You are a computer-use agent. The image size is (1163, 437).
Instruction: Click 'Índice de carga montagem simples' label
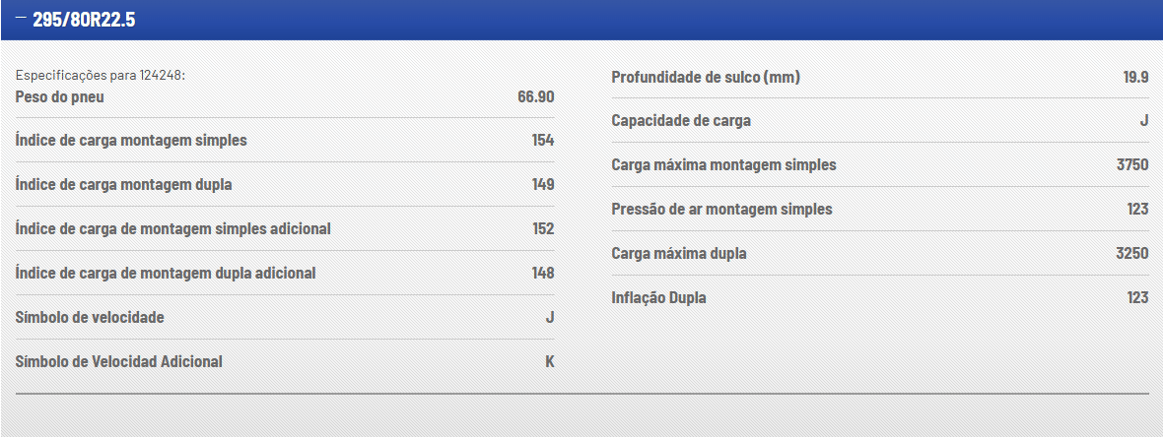click(131, 140)
